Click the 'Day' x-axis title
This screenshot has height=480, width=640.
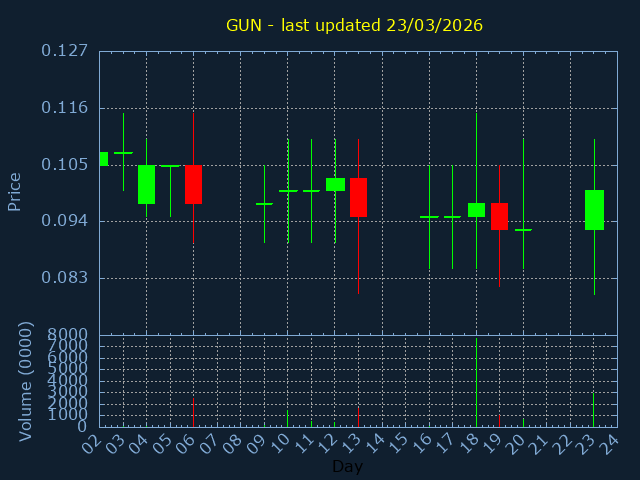[x=347, y=466]
